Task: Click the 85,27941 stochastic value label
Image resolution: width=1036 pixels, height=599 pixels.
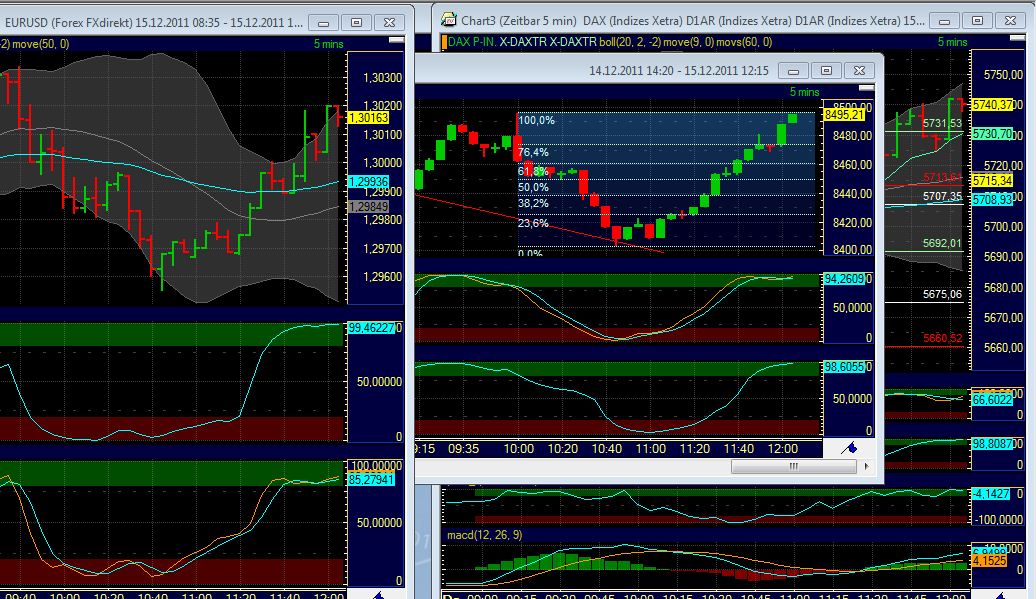Action: [x=371, y=479]
